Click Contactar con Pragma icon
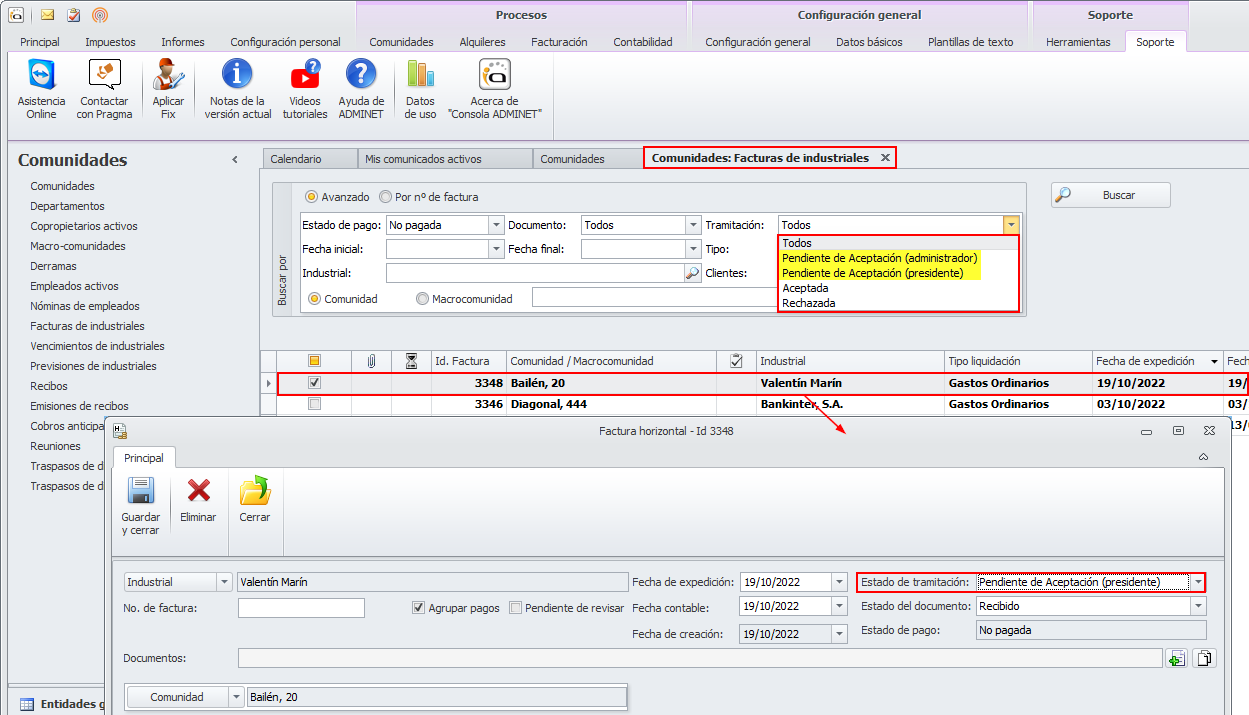The height and width of the screenshot is (715, 1249). click(x=104, y=76)
